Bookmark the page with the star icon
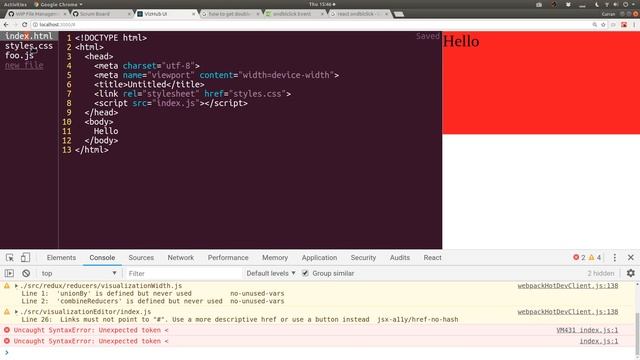The width and height of the screenshot is (640, 360). (603, 25)
